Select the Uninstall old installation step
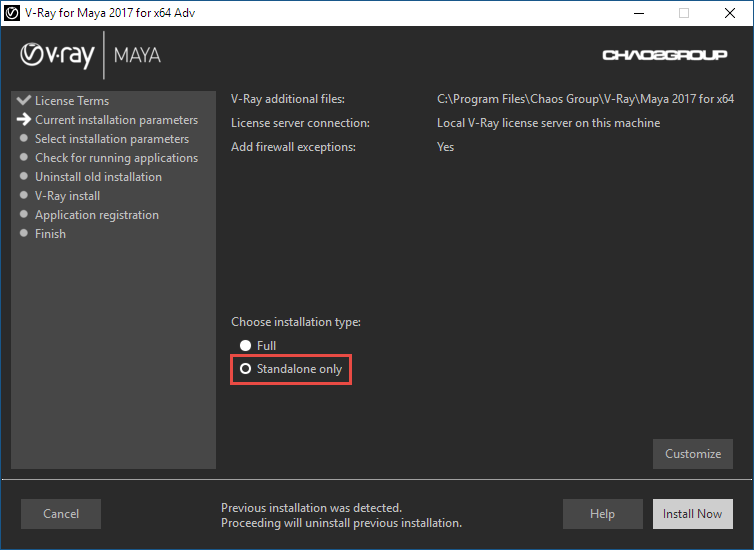The width and height of the screenshot is (754, 550). coord(99,177)
